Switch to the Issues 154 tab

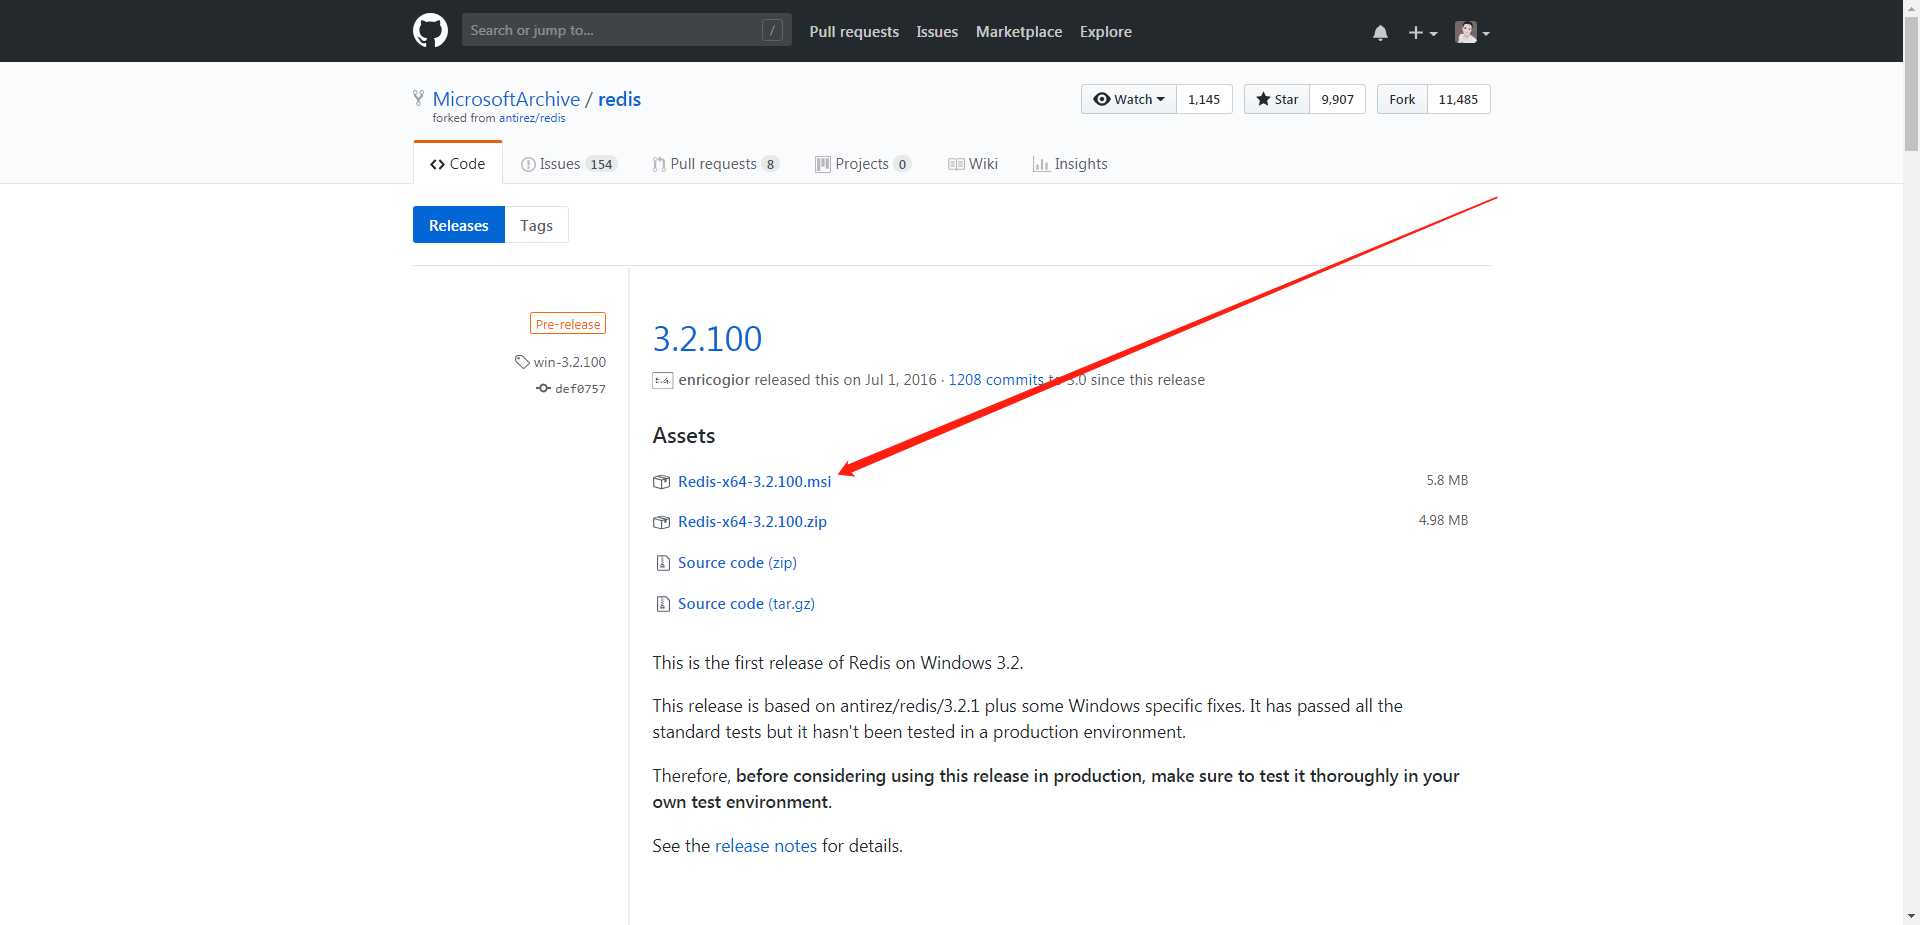(x=568, y=164)
